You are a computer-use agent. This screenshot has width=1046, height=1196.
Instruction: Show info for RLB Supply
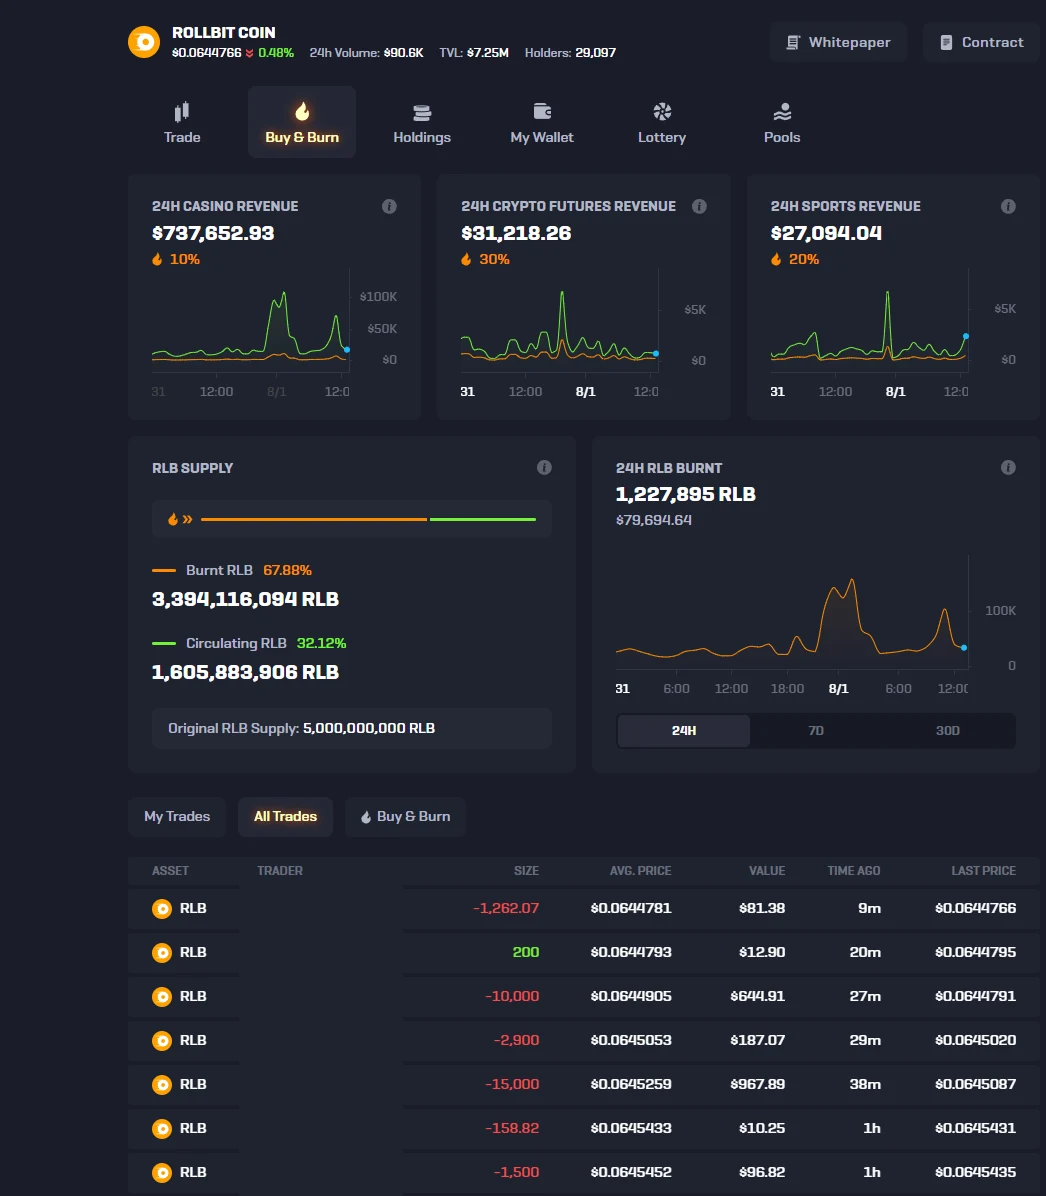(544, 468)
